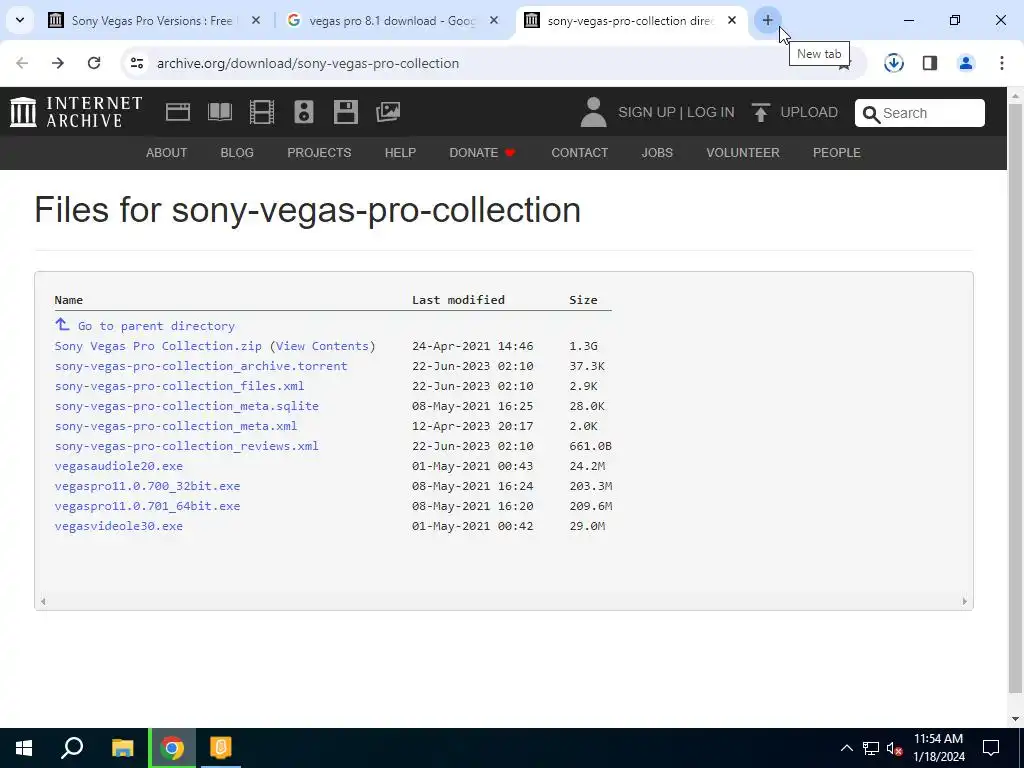The height and width of the screenshot is (768, 1024).
Task: Open Chrome profile icon
Action: (x=966, y=63)
